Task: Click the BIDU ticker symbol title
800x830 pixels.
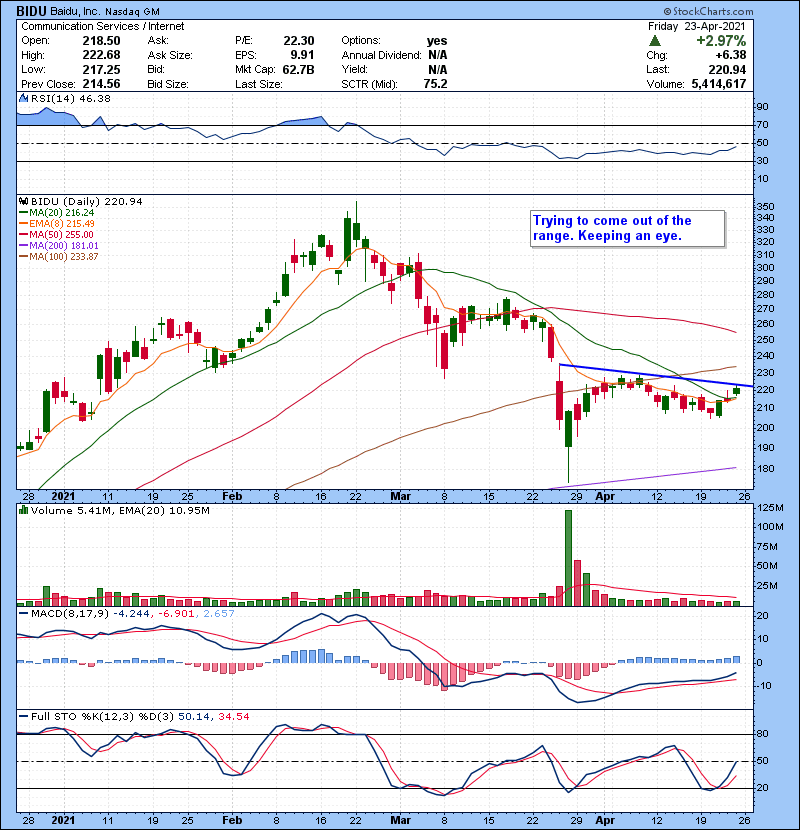Action: (31, 11)
